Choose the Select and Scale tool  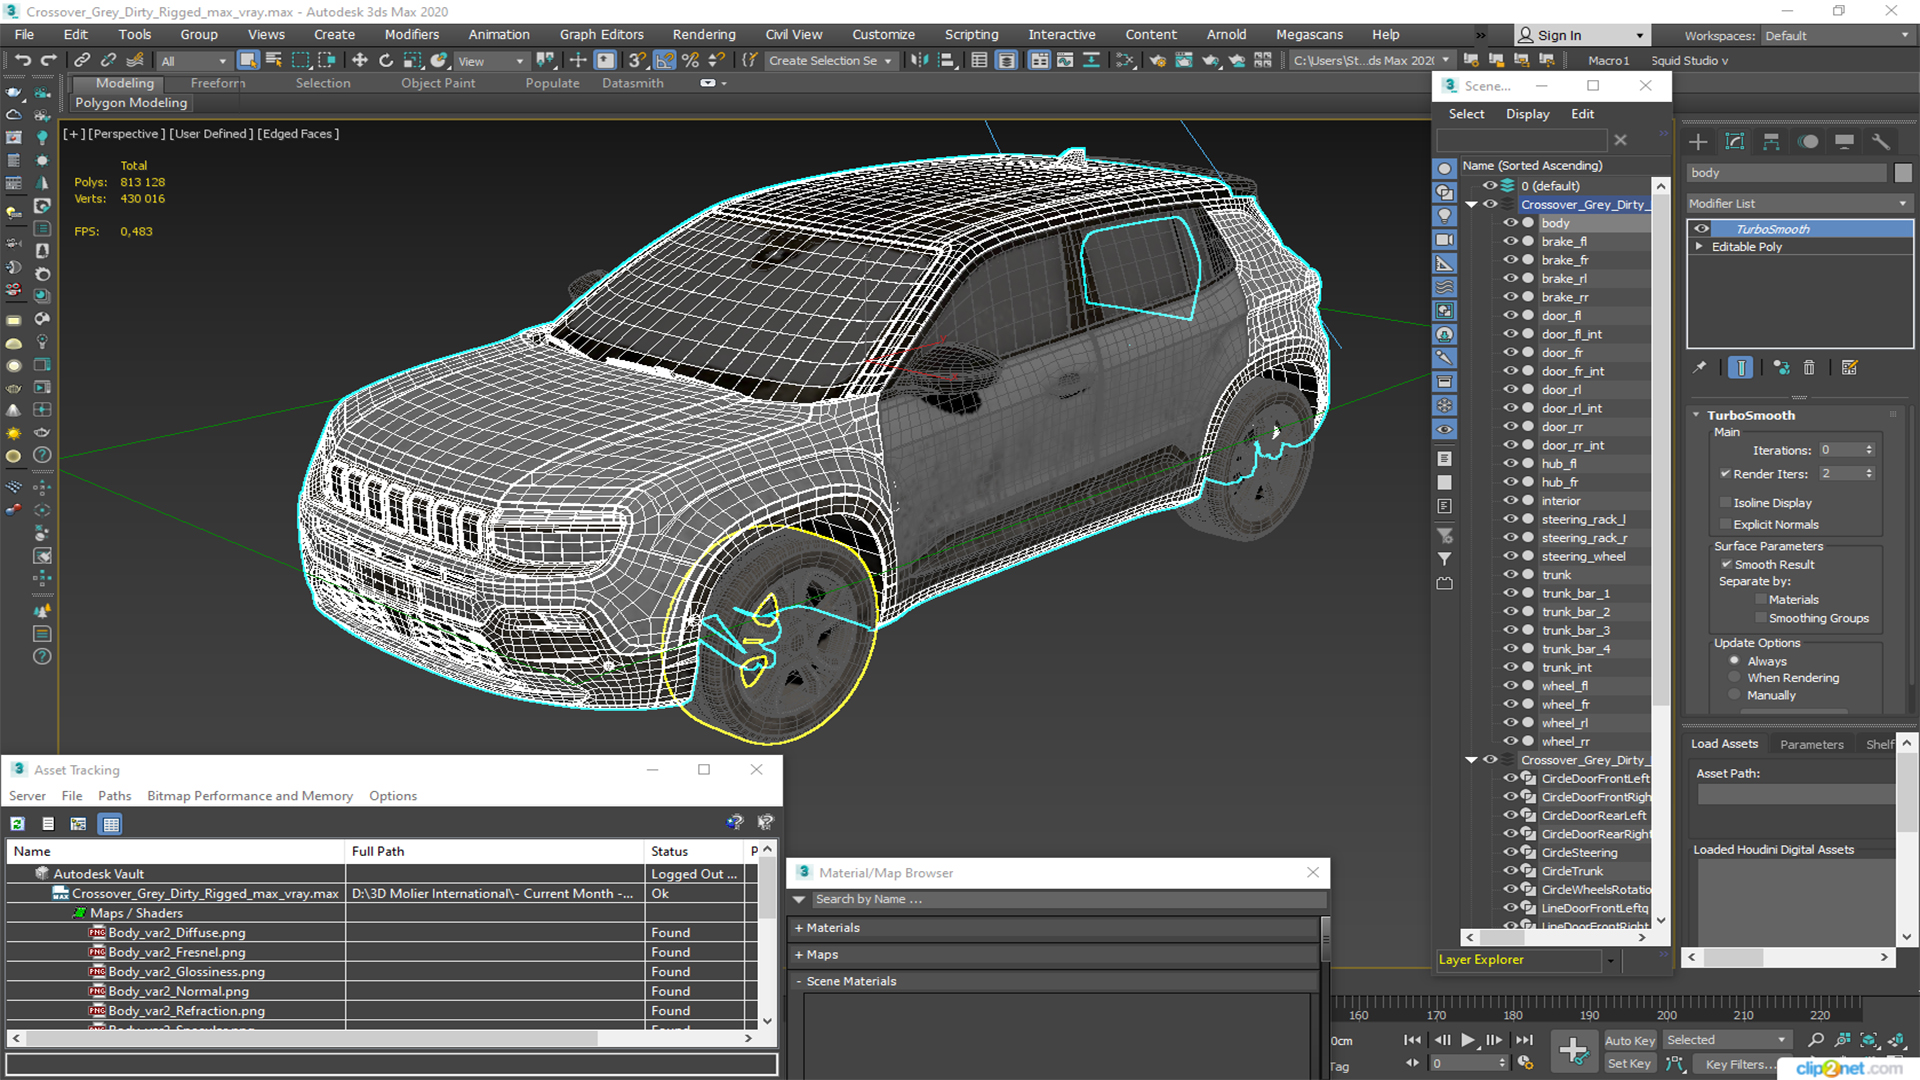coord(412,61)
